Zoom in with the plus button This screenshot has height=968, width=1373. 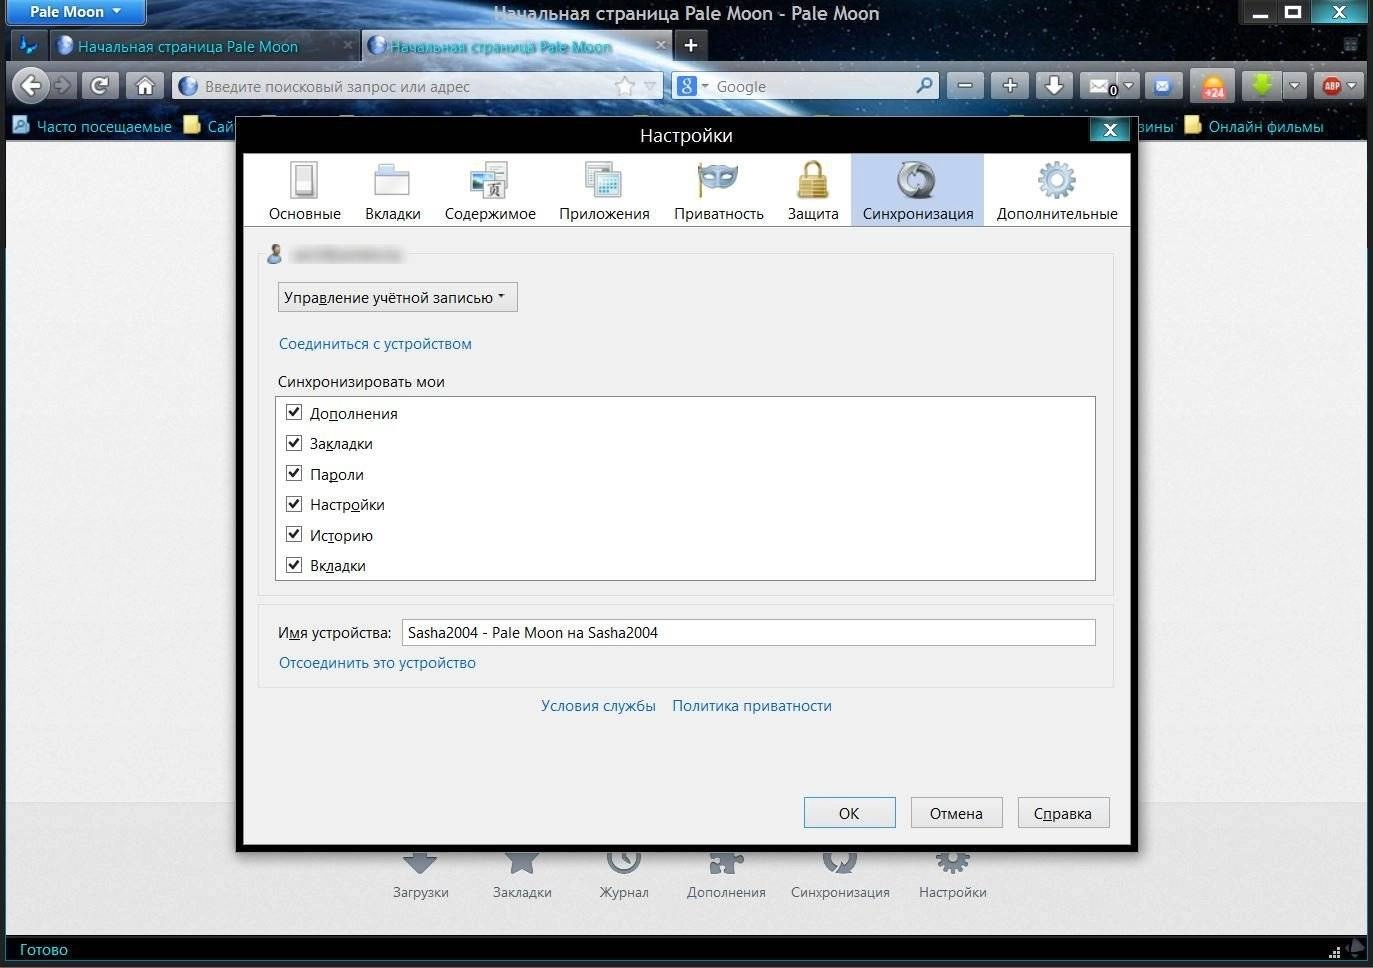tap(1010, 85)
